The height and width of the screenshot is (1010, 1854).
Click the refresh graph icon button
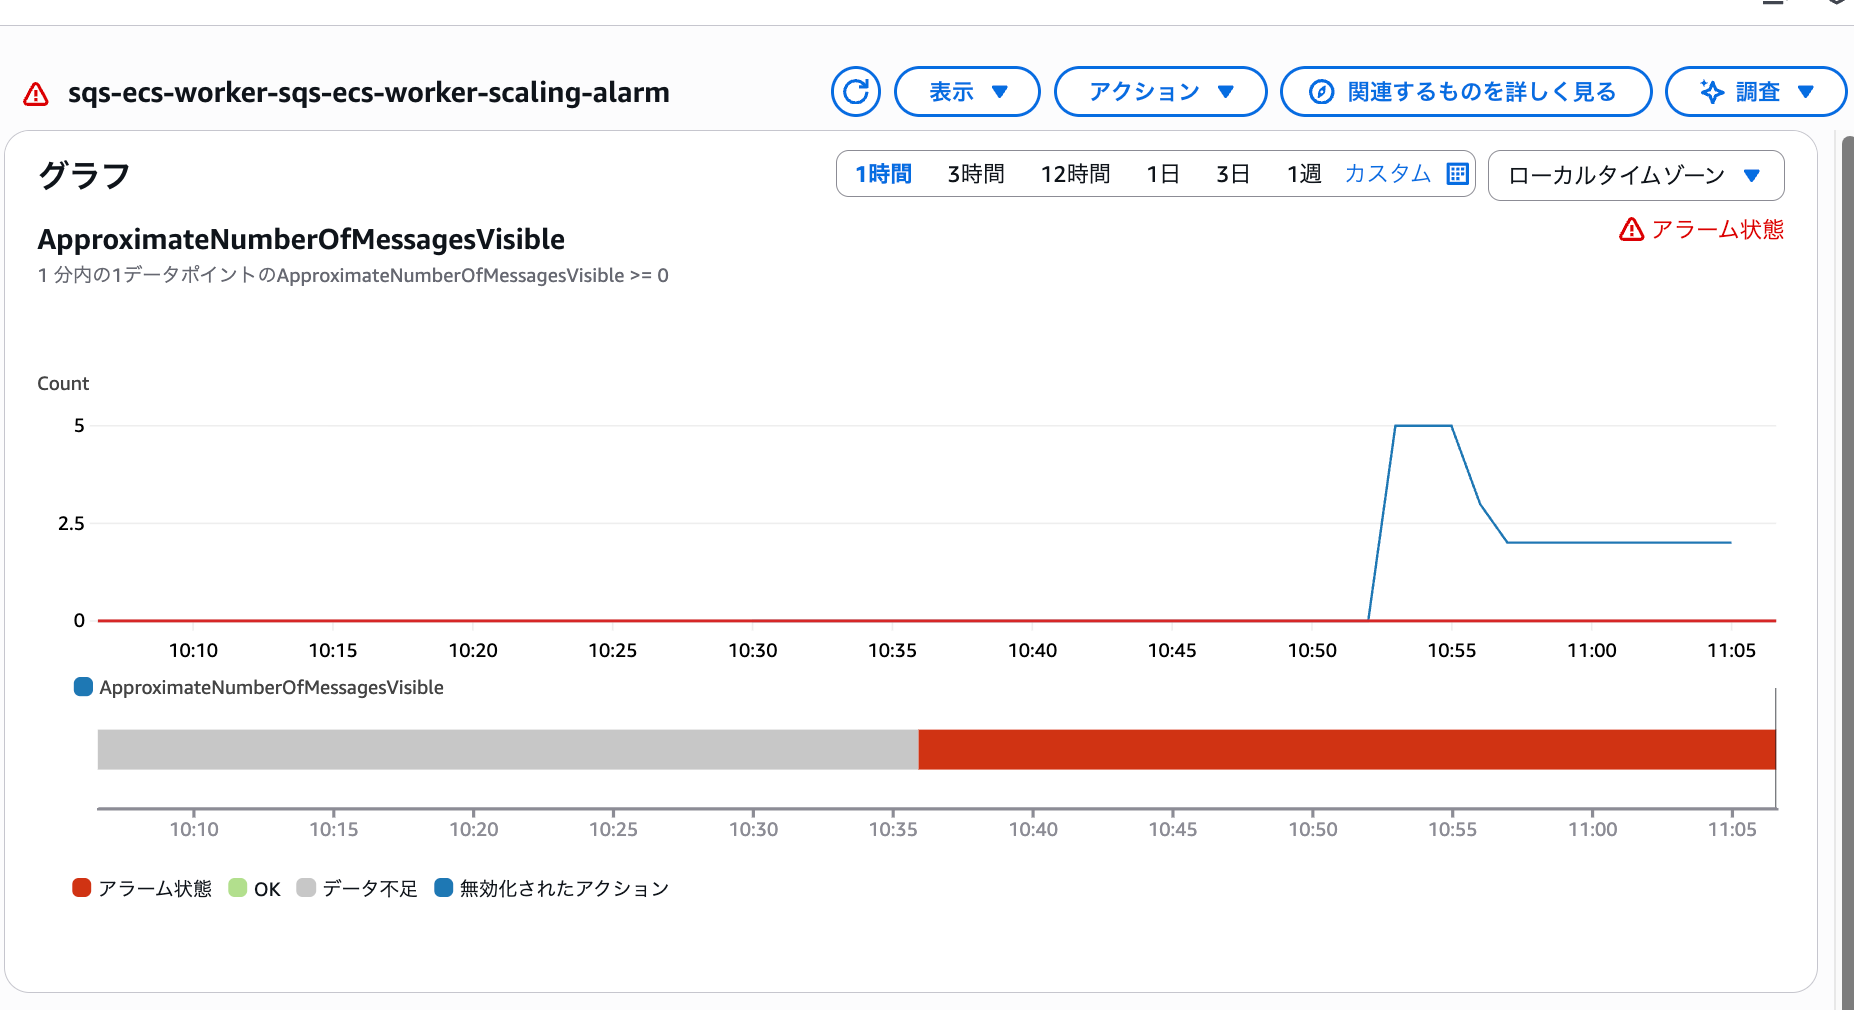(x=855, y=92)
